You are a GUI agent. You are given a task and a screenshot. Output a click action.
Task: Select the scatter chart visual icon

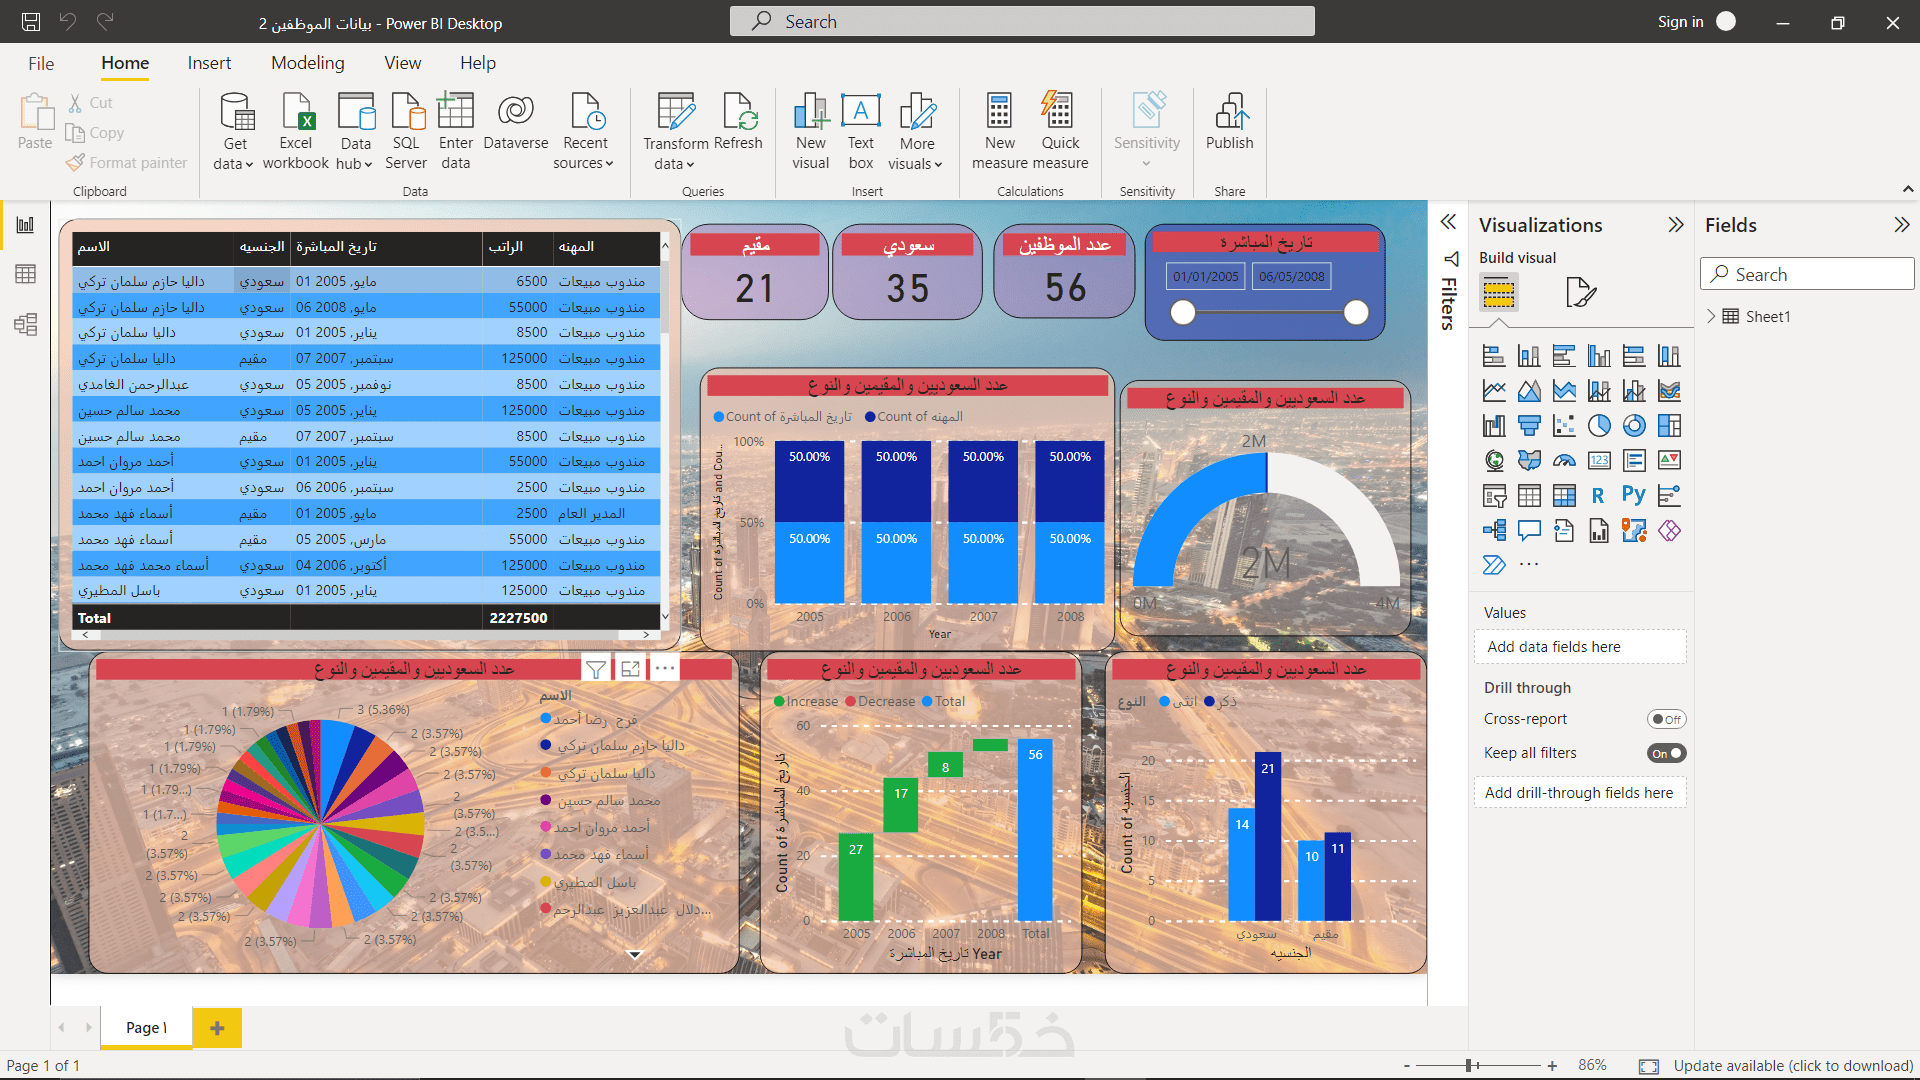coord(1564,426)
